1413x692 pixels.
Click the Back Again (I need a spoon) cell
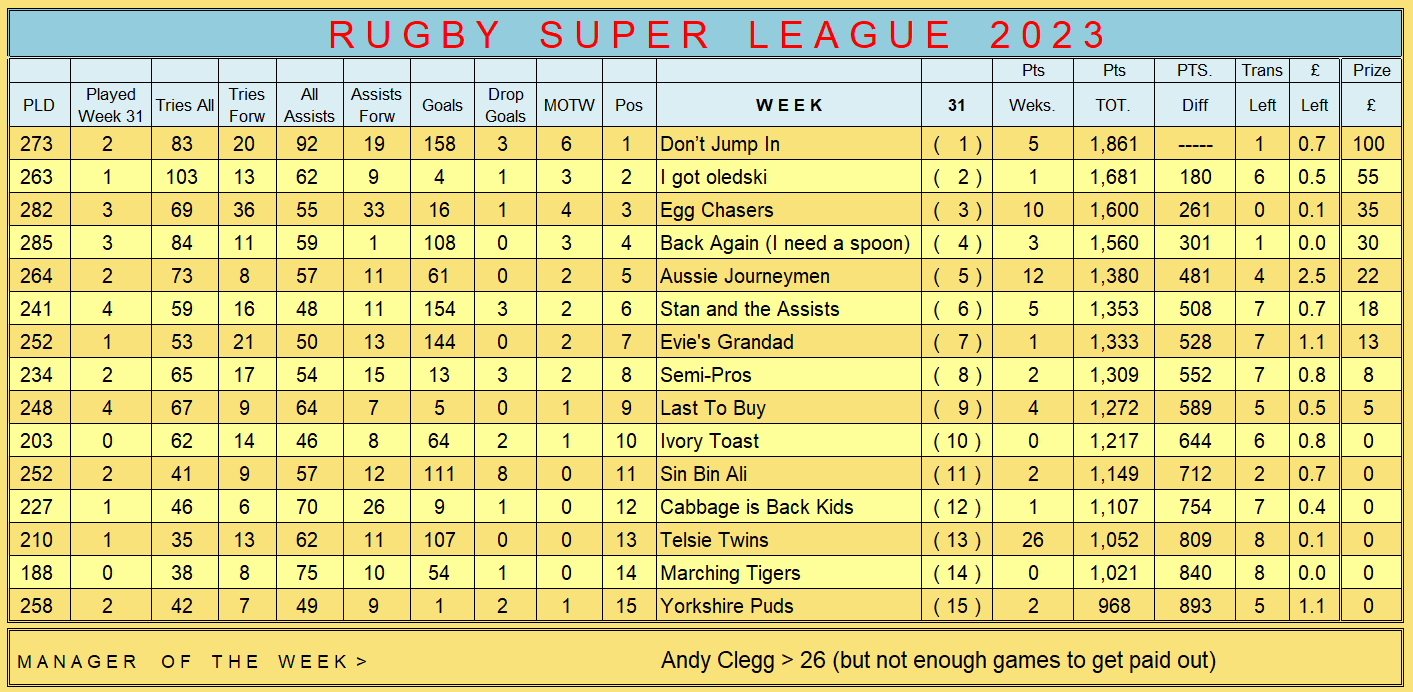tap(789, 243)
